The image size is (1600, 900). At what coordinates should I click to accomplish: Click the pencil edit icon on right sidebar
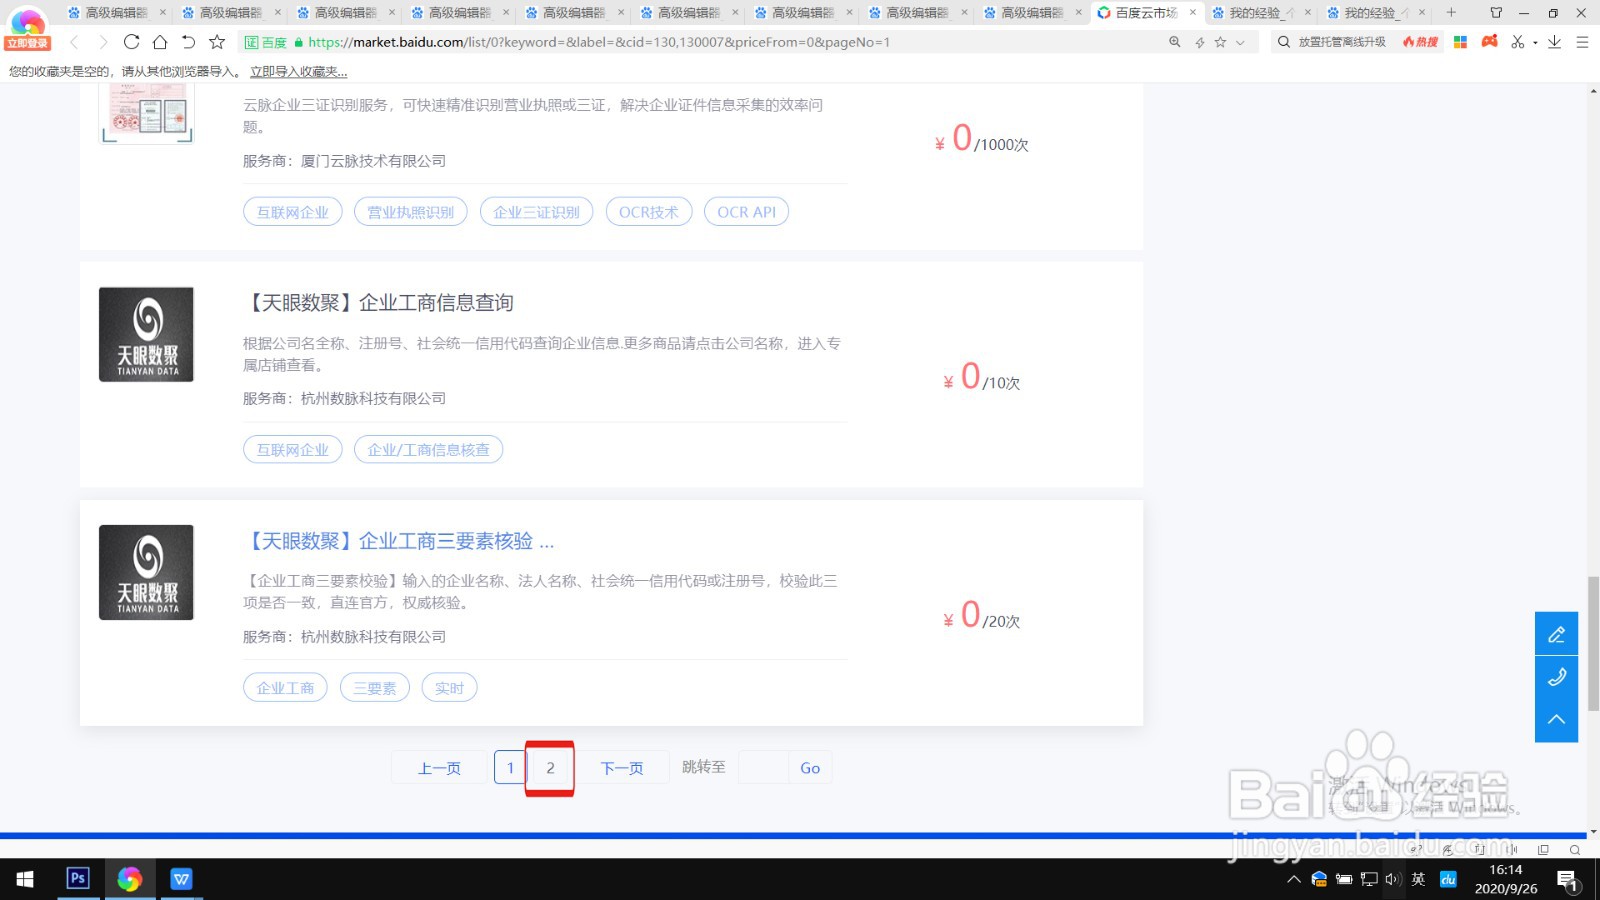click(1556, 633)
